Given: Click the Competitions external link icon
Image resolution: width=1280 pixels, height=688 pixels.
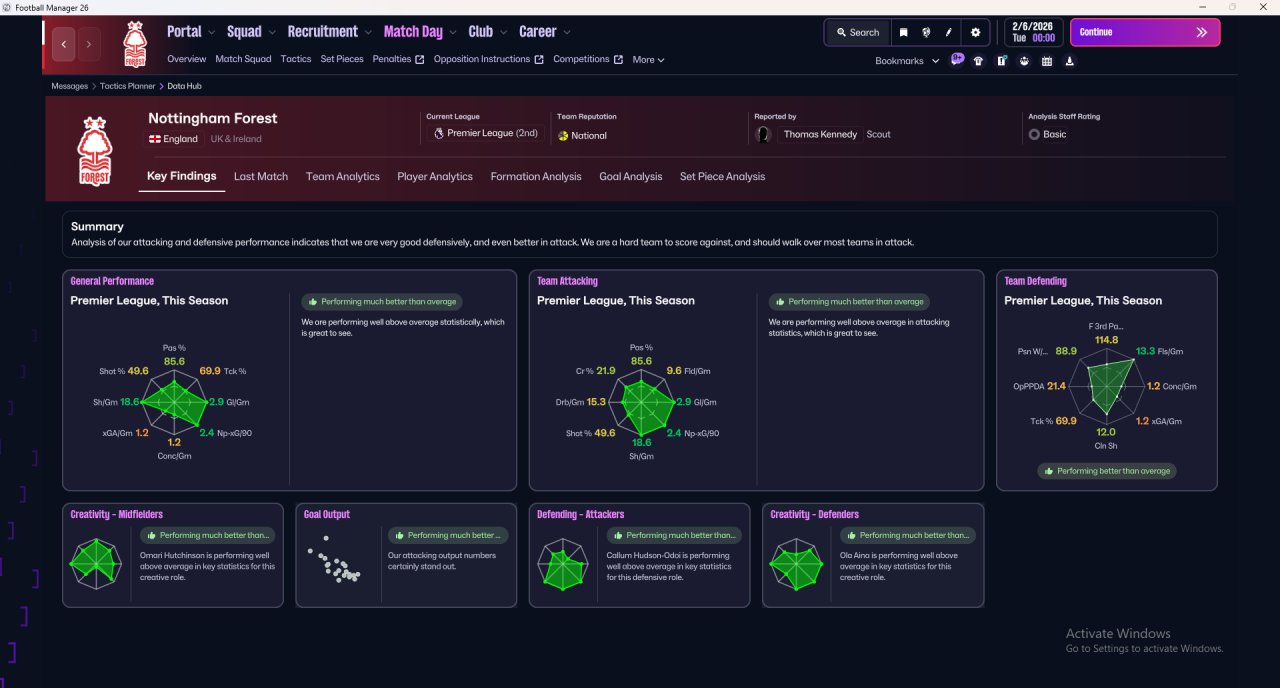Looking at the screenshot, I should click(x=618, y=59).
